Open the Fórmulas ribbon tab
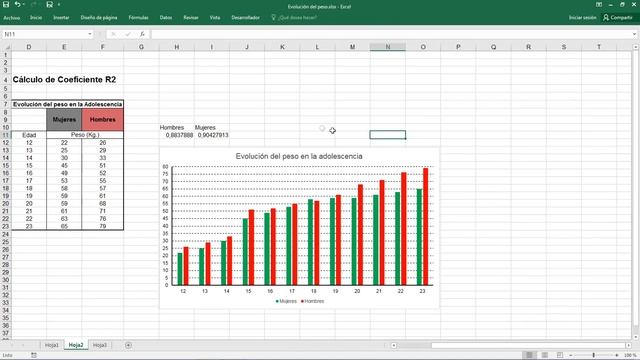This screenshot has width=640, height=360. pos(138,18)
